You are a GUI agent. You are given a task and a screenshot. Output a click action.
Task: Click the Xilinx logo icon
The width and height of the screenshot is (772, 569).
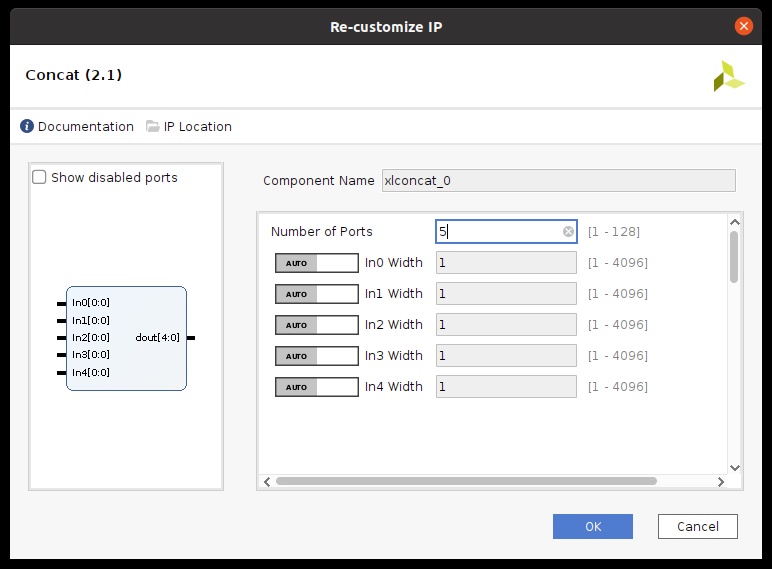pos(729,76)
